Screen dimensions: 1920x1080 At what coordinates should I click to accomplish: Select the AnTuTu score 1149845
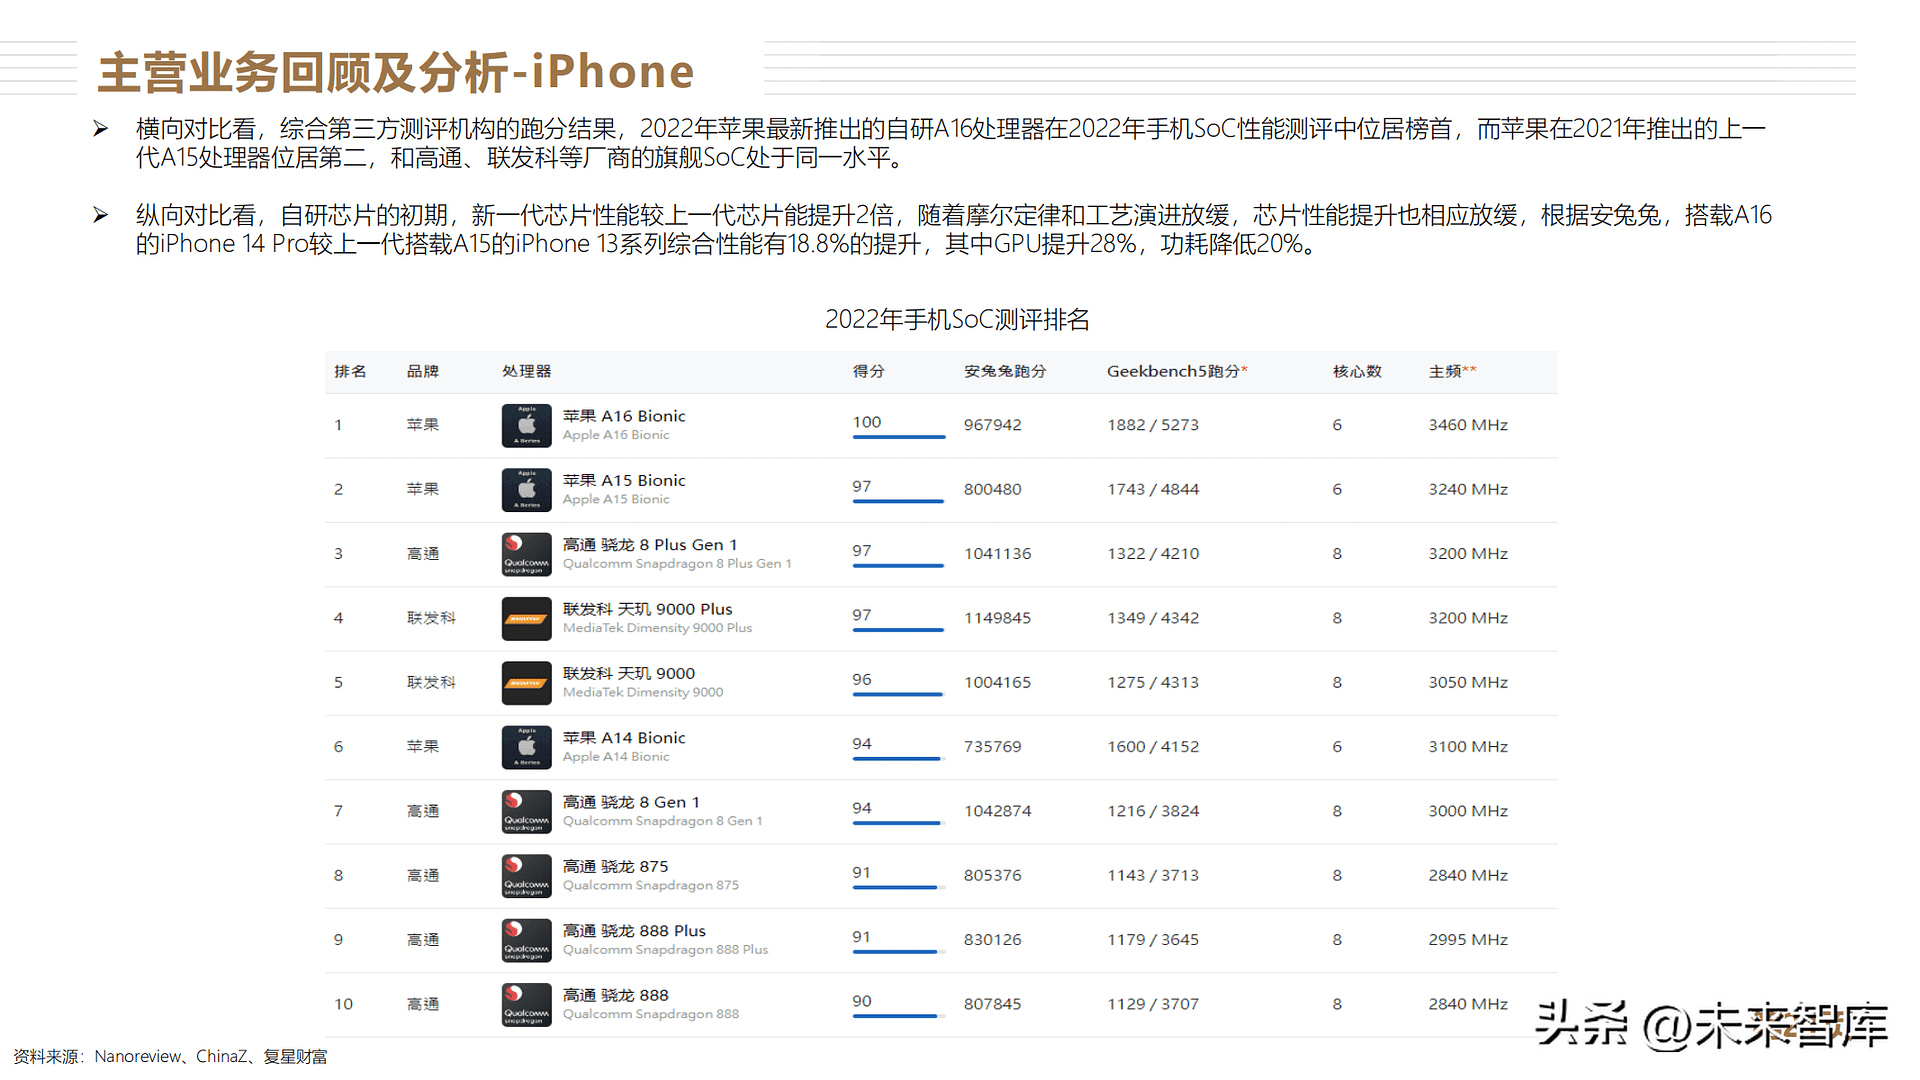pyautogui.click(x=997, y=618)
